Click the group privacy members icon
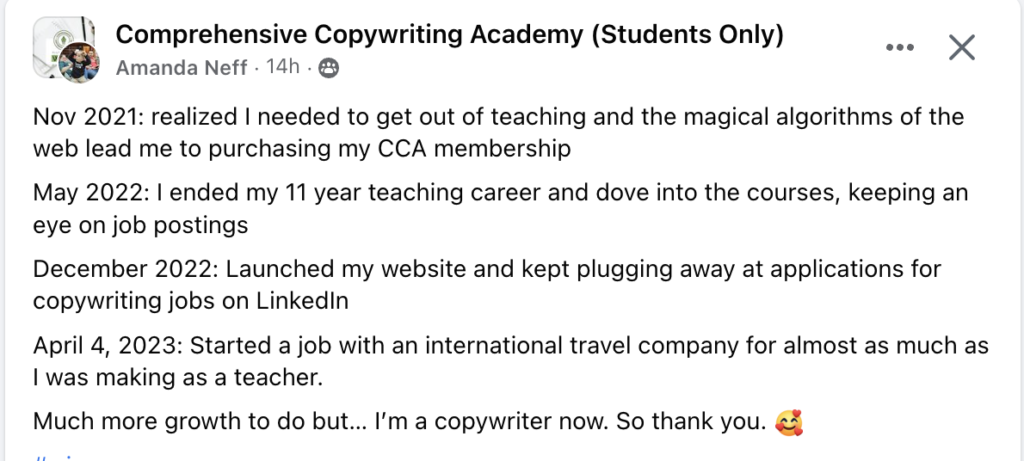Viewport: 1024px width, 461px height. pos(328,68)
